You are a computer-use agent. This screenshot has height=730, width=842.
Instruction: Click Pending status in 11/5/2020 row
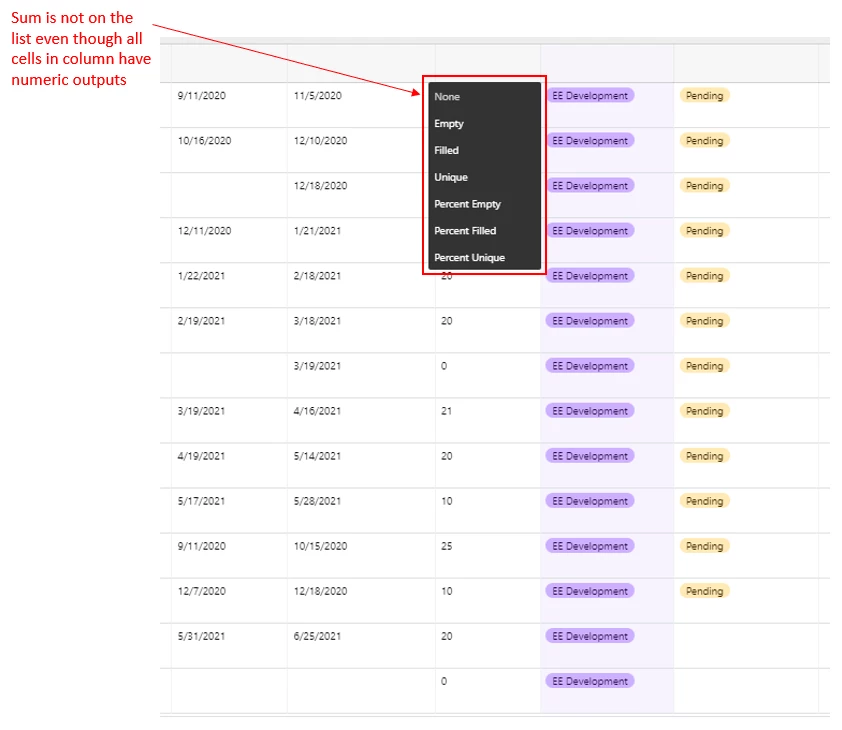[x=704, y=96]
